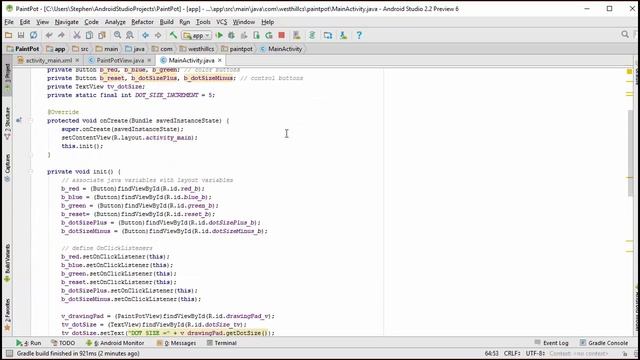Open the Messages tool window

point(176,343)
